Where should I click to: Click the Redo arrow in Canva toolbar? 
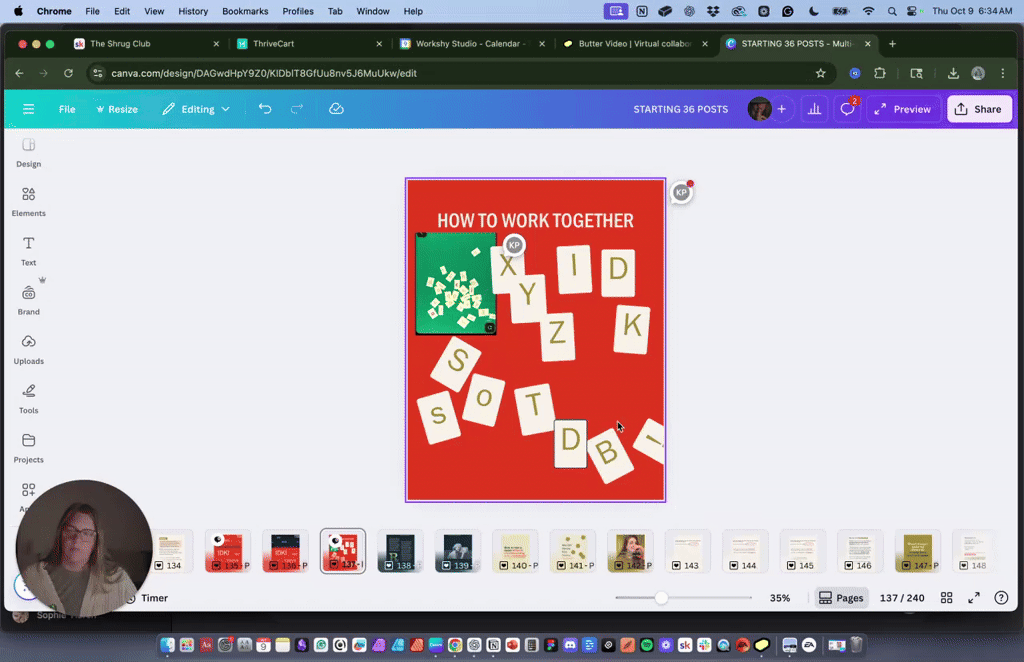coord(296,109)
